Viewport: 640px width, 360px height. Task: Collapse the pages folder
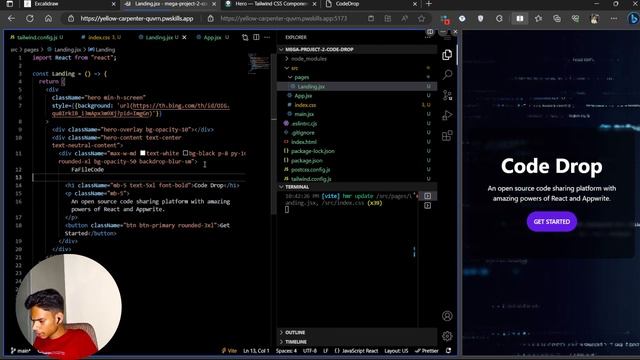pos(357,77)
